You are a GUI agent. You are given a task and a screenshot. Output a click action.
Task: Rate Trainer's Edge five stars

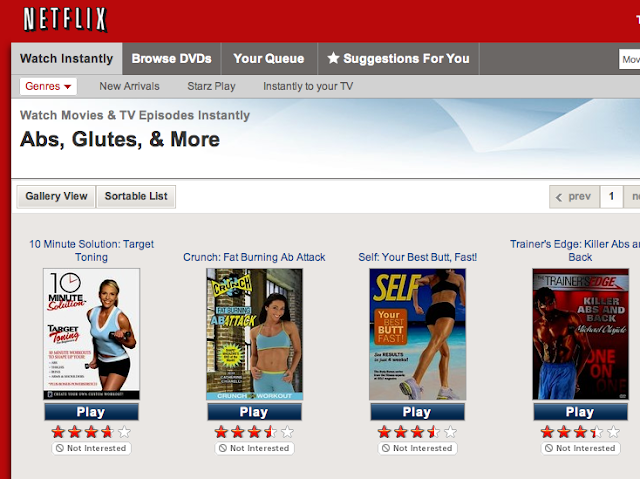613,432
